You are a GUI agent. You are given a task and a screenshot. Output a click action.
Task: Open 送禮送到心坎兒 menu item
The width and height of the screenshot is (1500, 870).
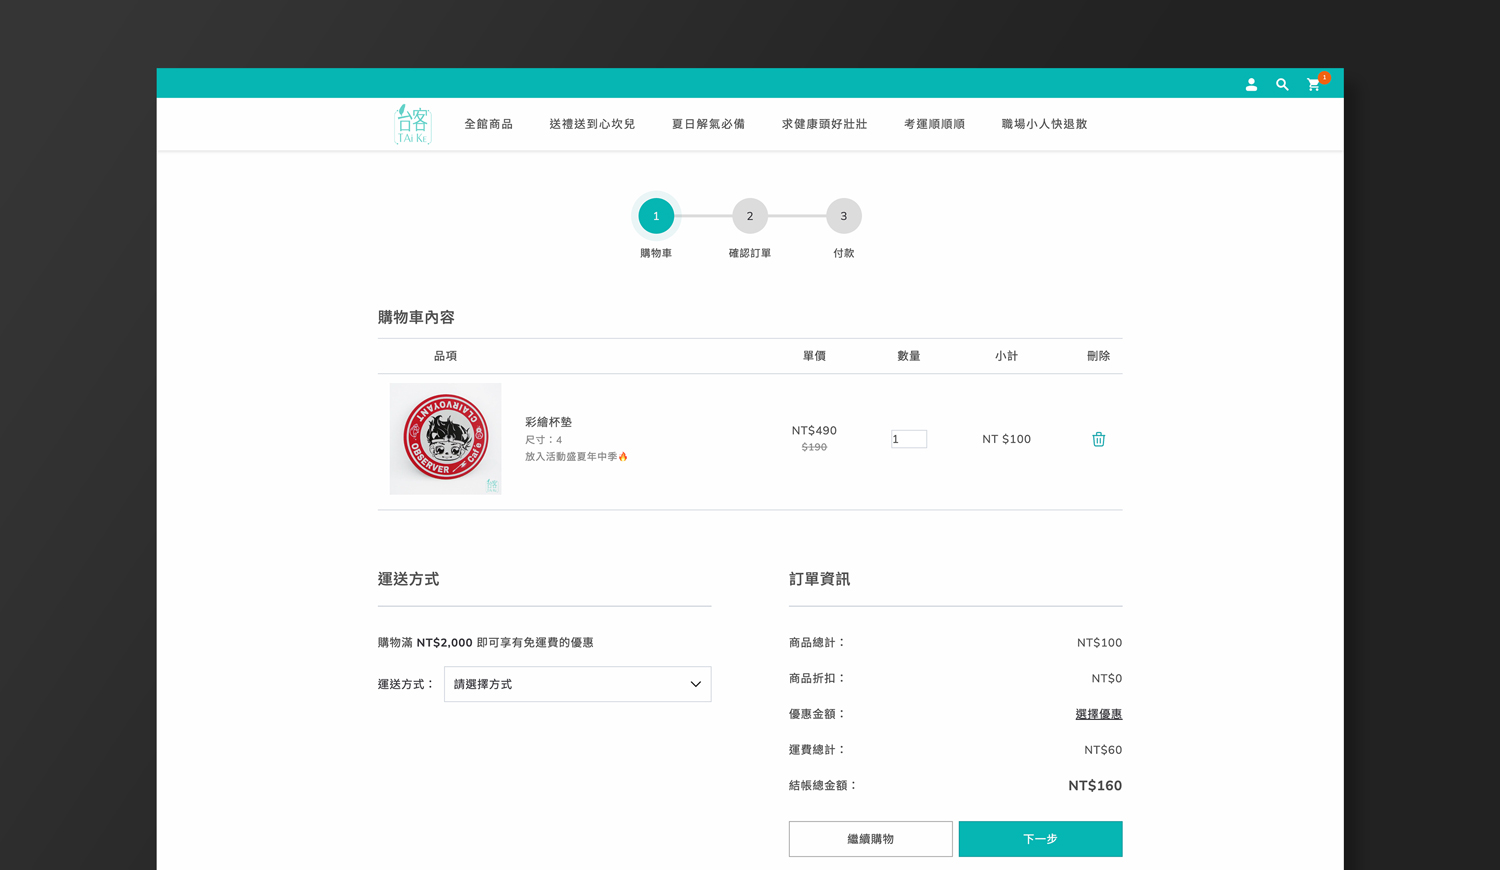pos(592,124)
